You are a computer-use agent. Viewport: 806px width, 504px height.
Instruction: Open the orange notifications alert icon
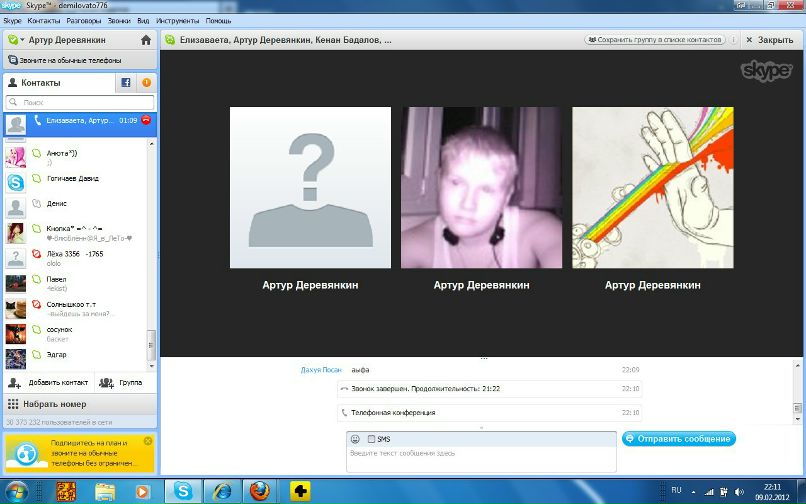147,83
